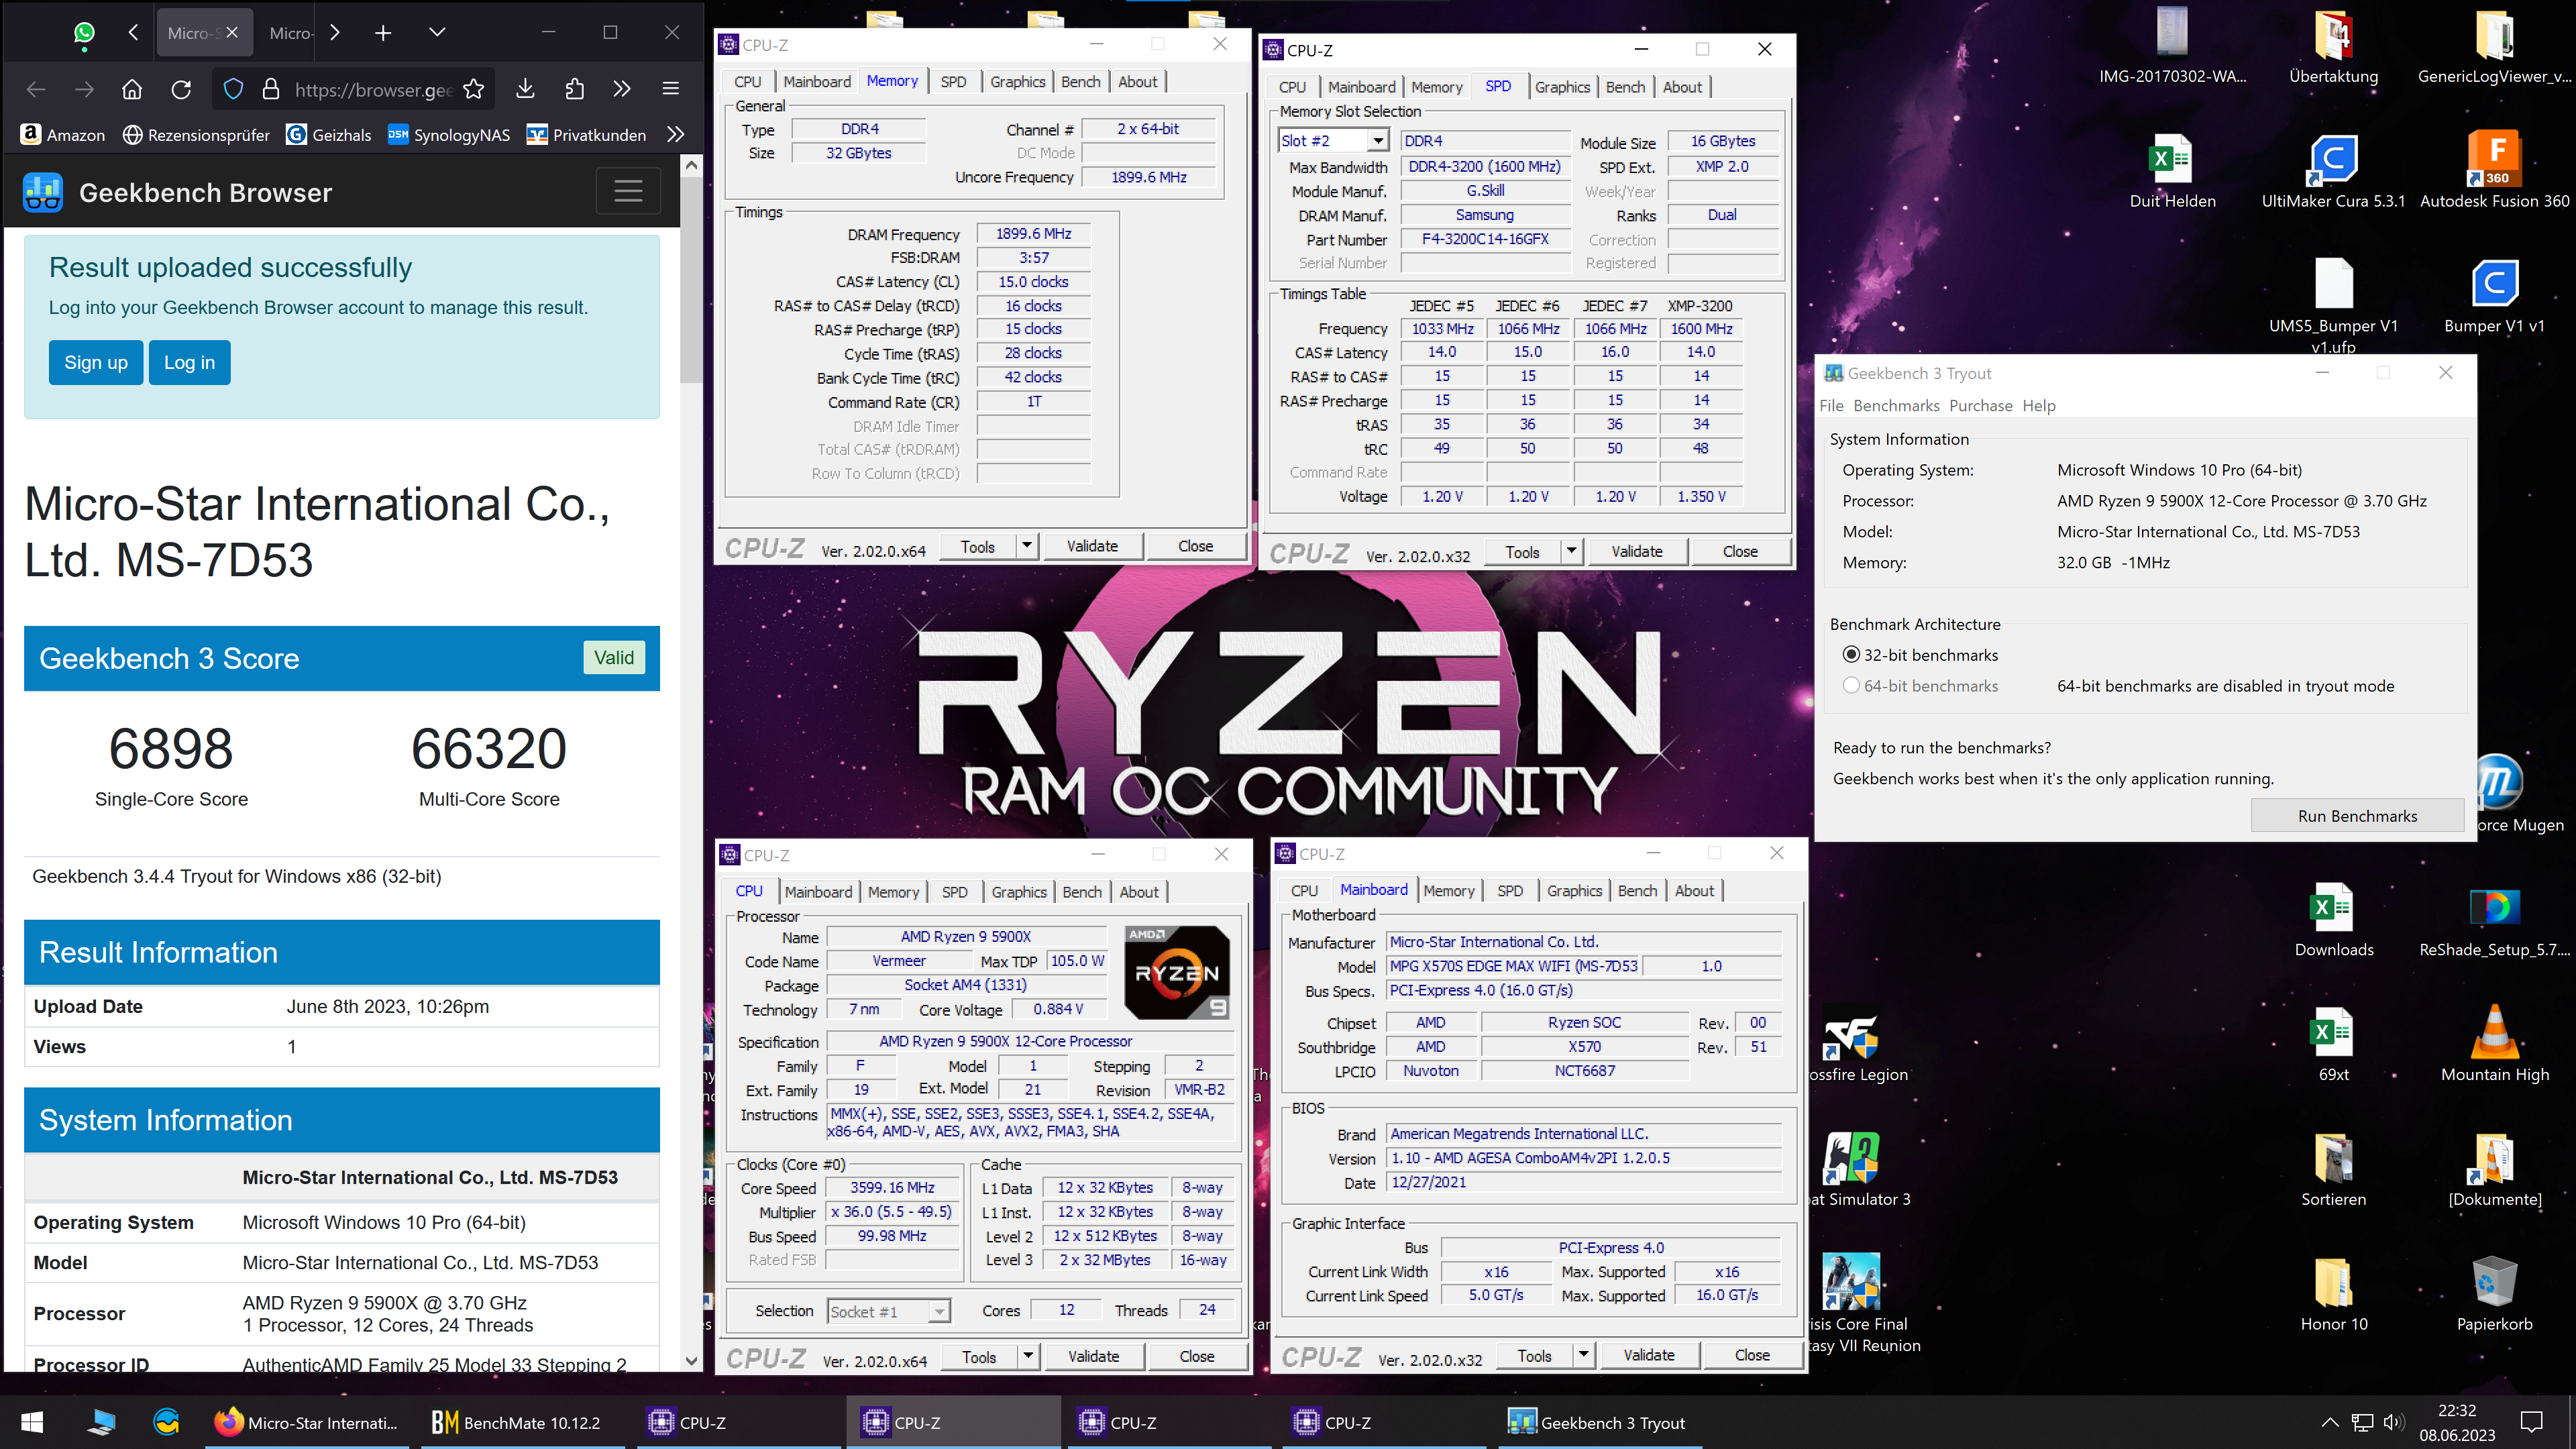Expand Tools dropdown arrow in Mainboard CPU-Z window
This screenshot has height=1449, width=2576.
click(x=1583, y=1355)
